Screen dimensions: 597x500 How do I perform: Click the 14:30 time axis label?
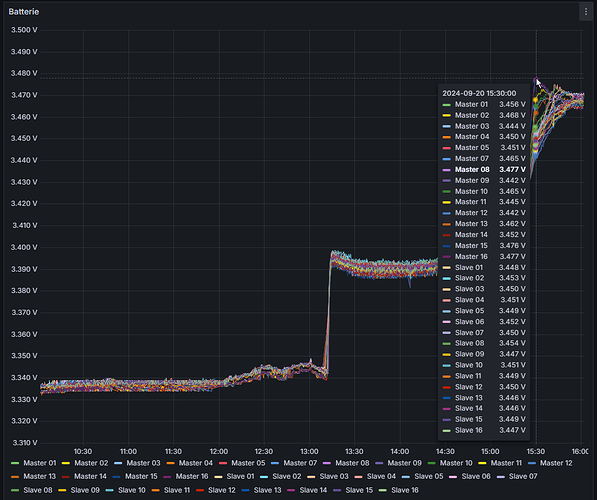(445, 451)
